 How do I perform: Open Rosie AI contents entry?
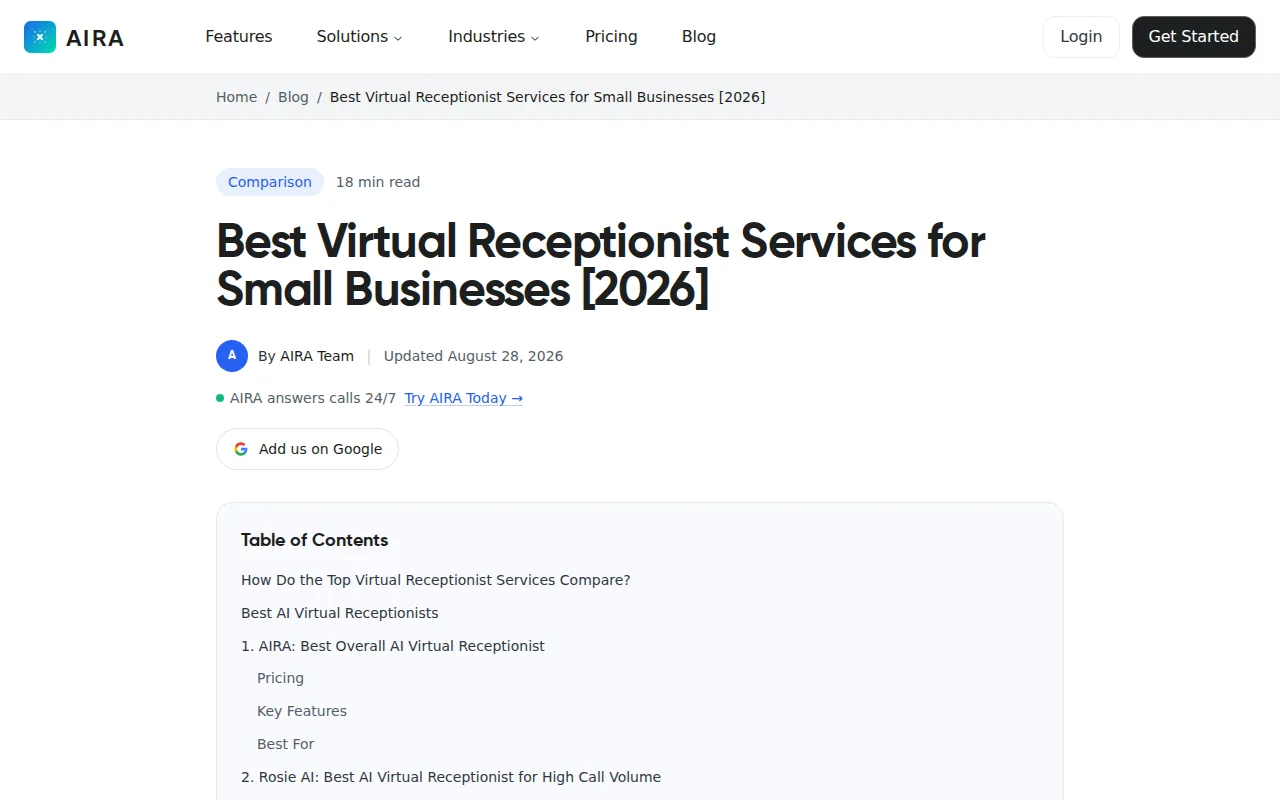[x=451, y=777]
